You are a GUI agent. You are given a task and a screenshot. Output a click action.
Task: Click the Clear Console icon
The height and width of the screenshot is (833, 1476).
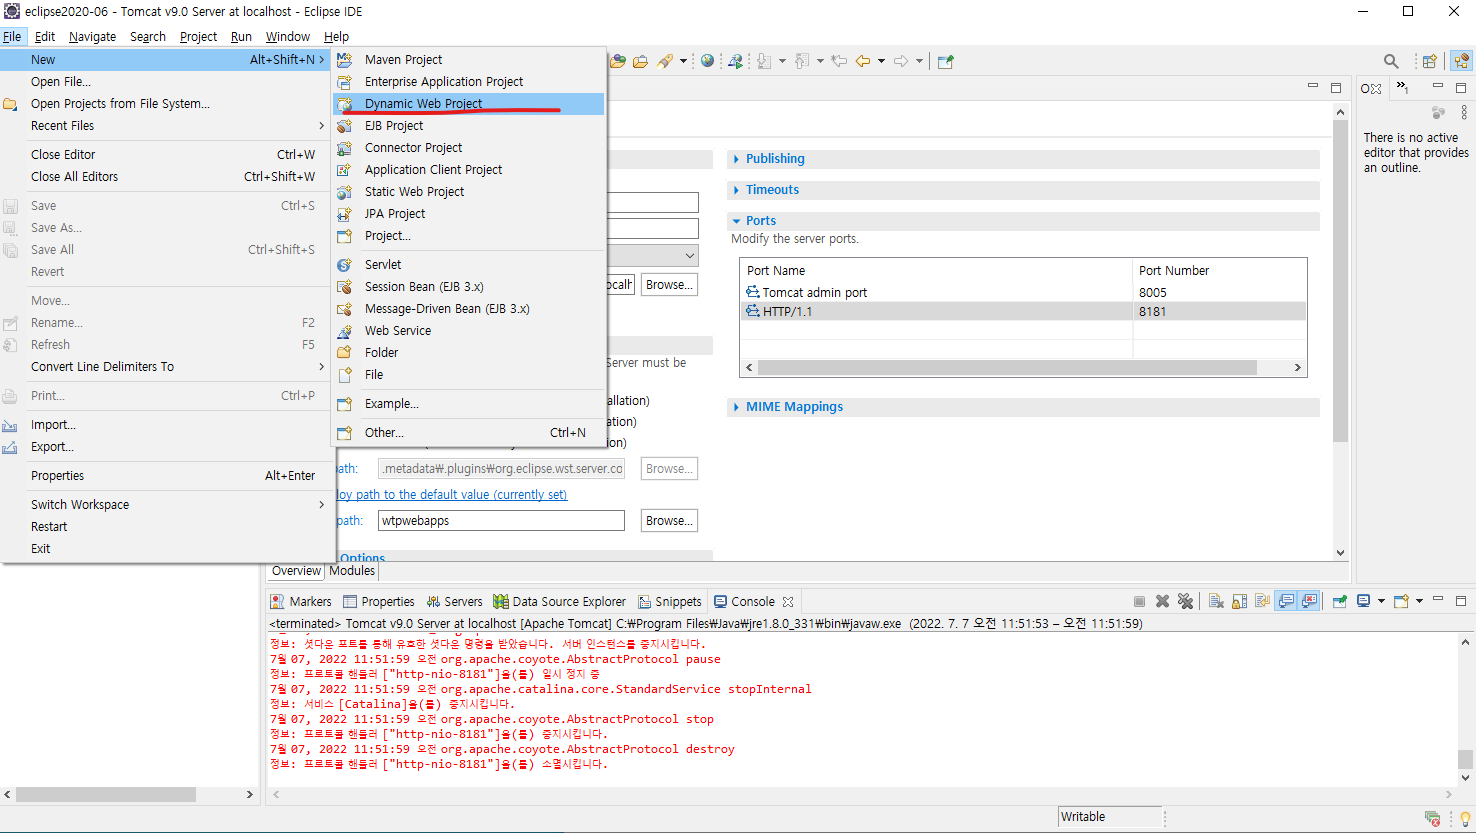pyautogui.click(x=1216, y=601)
